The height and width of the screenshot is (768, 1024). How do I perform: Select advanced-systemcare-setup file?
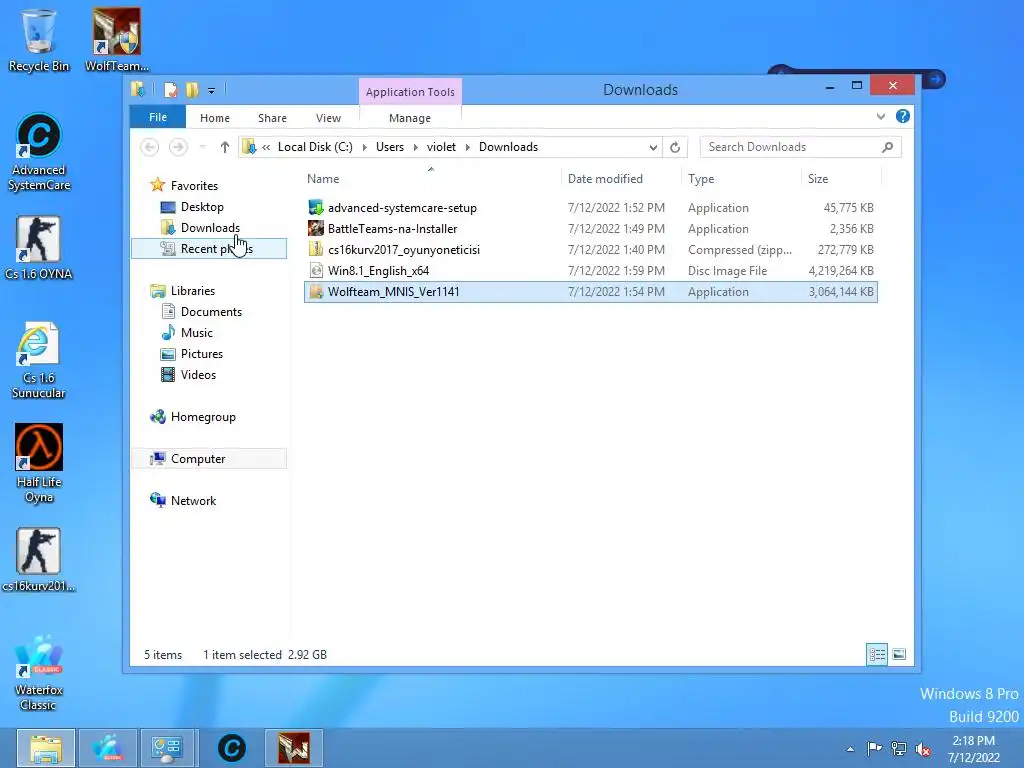[x=591, y=208]
